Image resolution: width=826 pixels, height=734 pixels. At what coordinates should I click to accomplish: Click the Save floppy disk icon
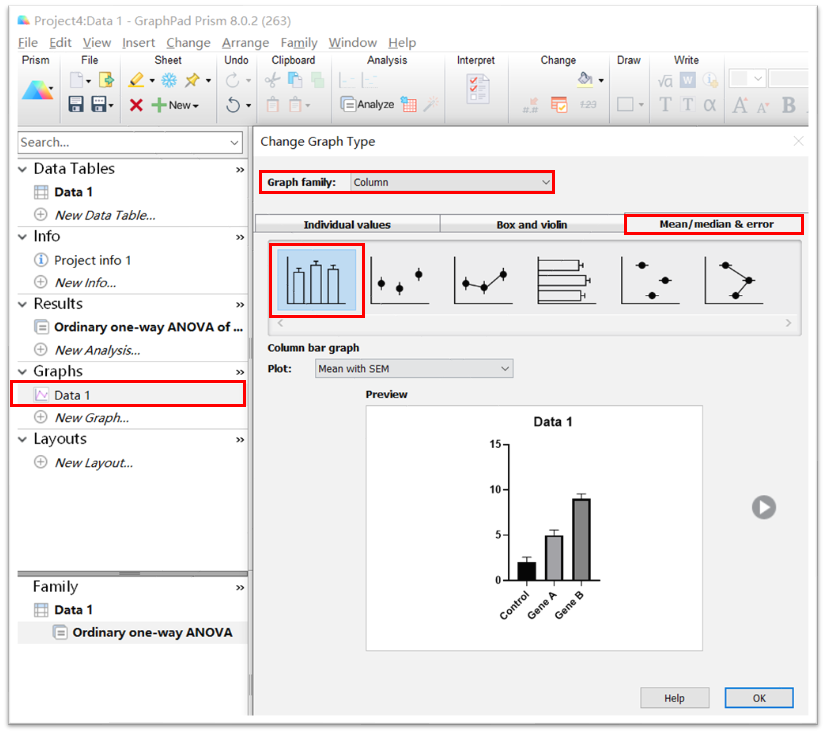click(76, 104)
